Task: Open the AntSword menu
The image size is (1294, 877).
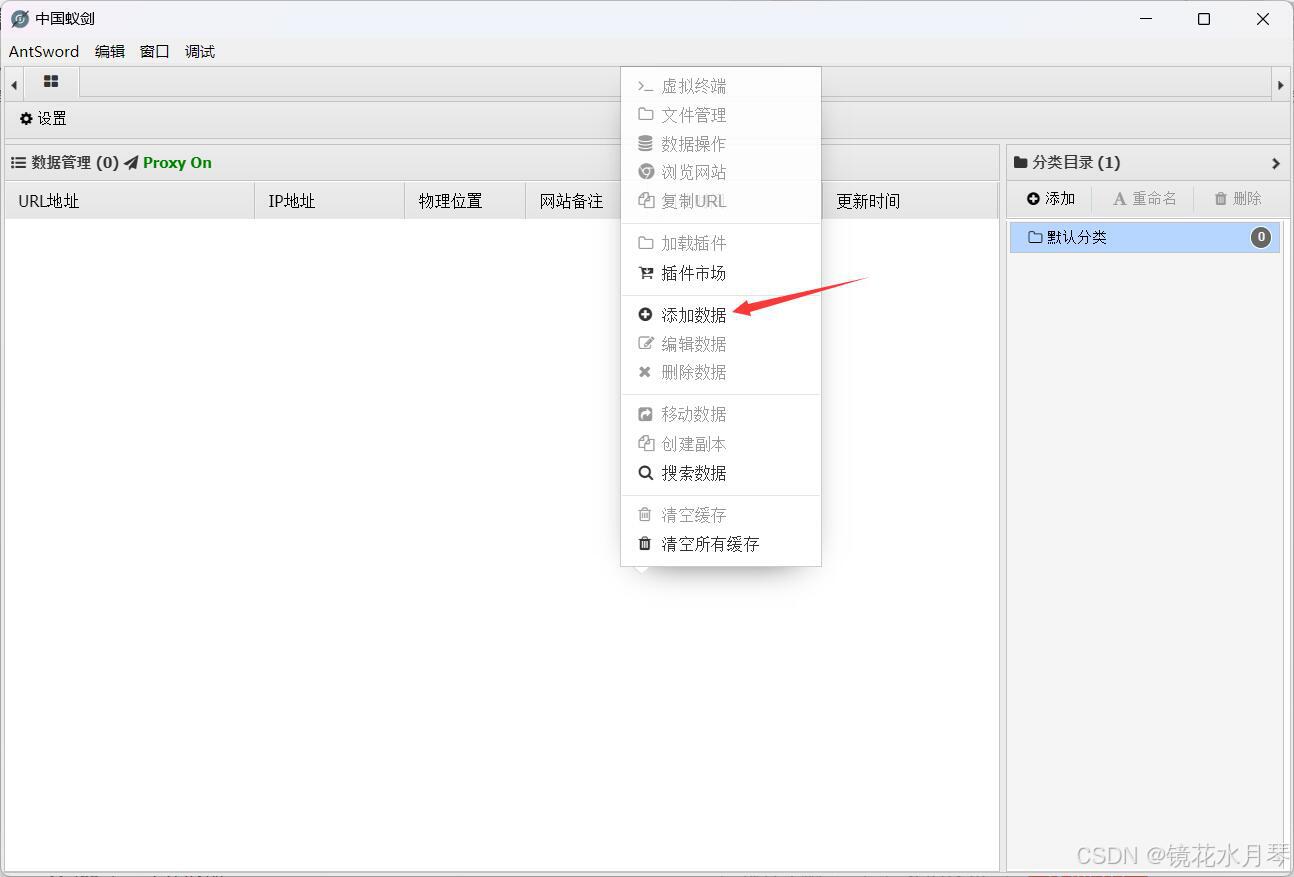Action: coord(44,52)
